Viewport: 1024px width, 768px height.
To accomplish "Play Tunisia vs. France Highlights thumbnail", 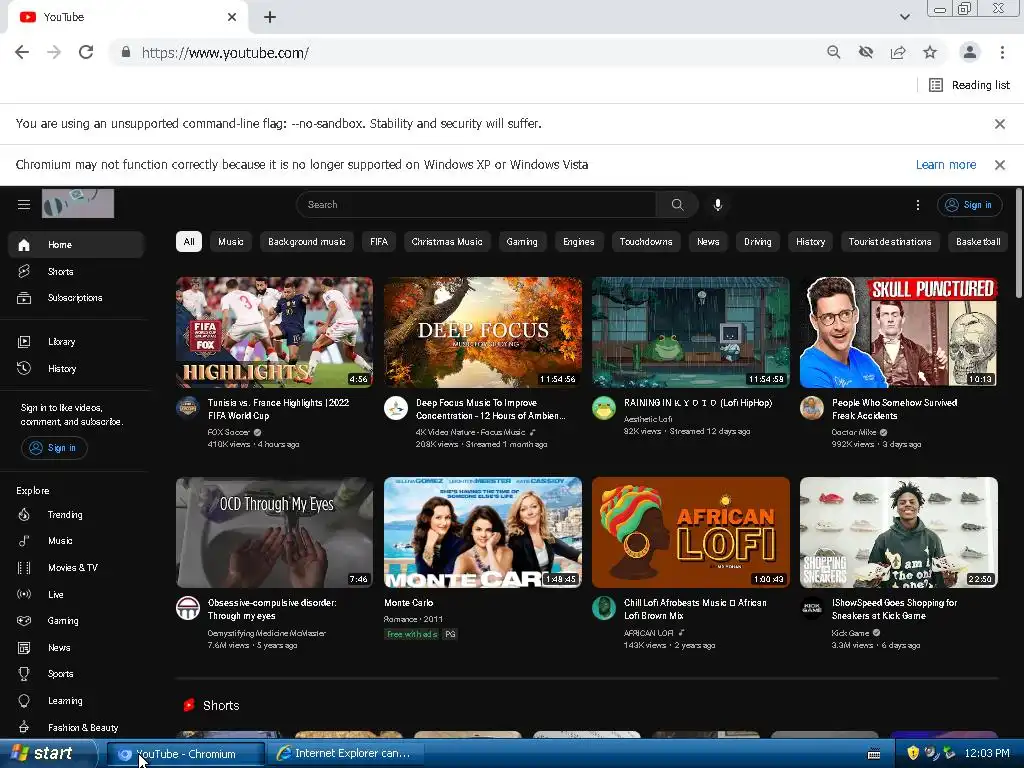I will point(274,332).
